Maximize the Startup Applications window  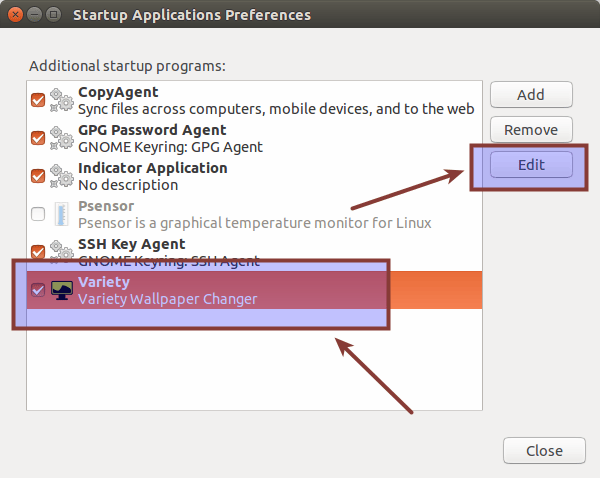[x=52, y=15]
